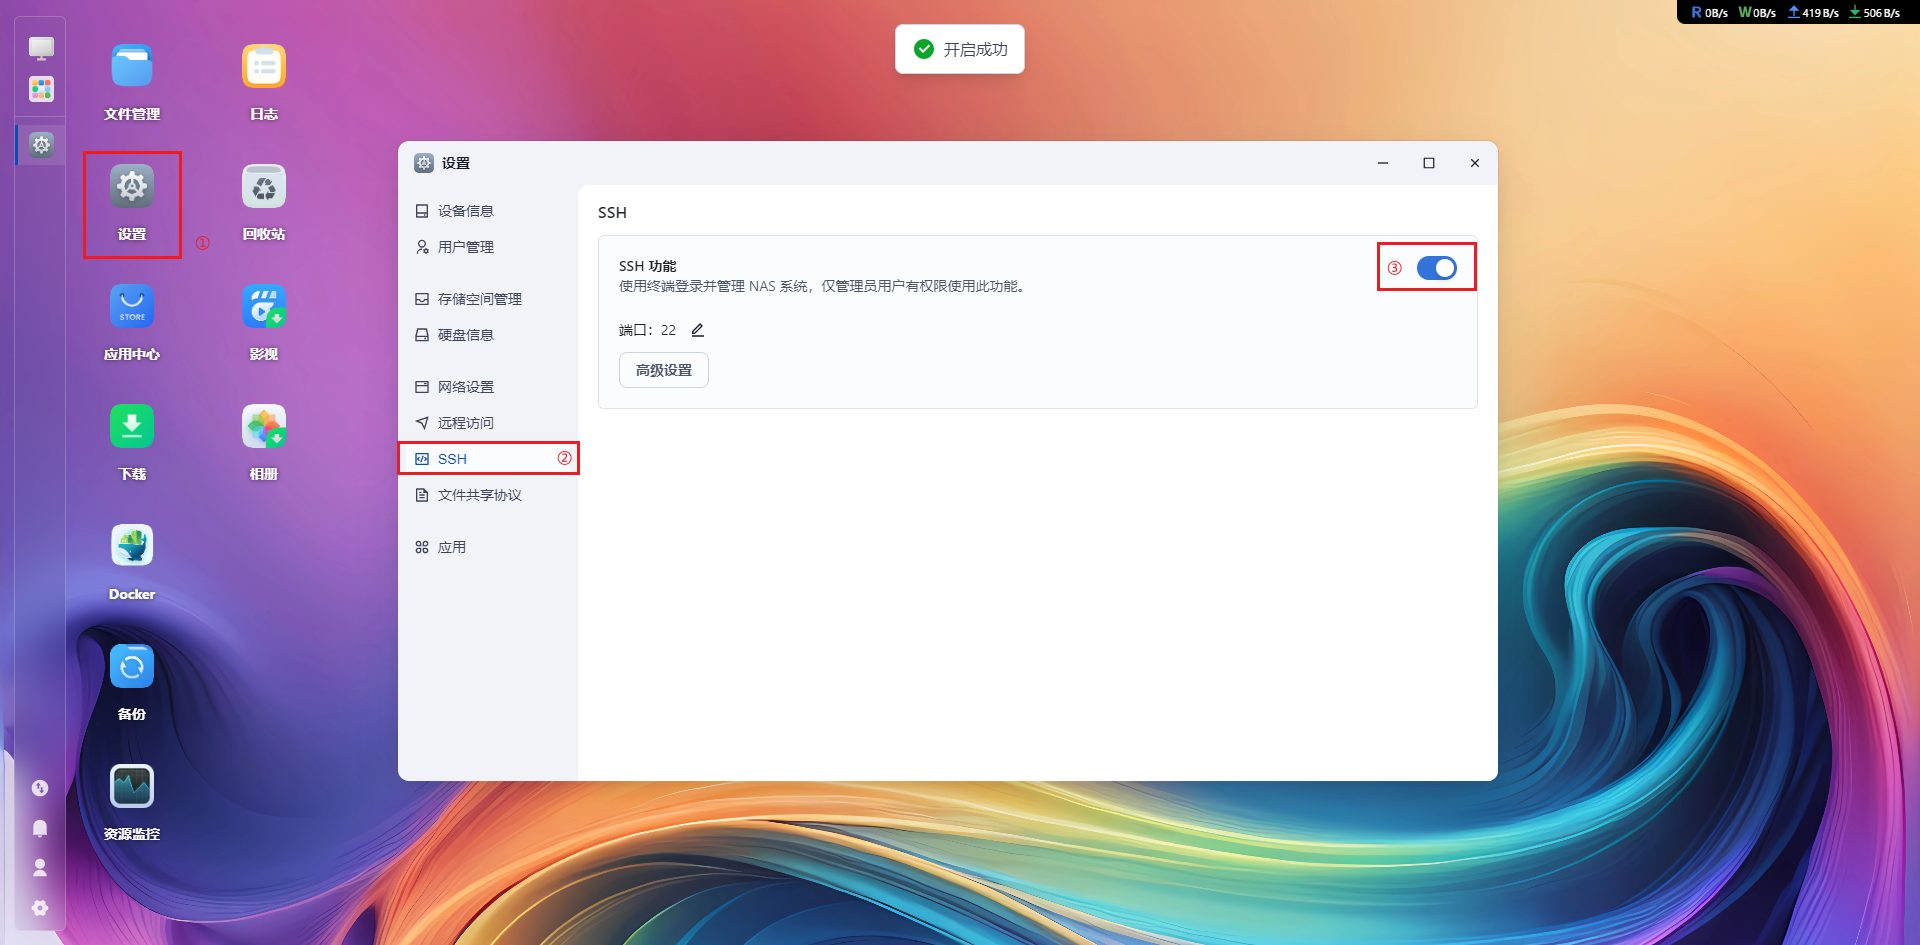Disable the SSH 功能 toggle switch
1920x945 pixels.
tap(1436, 268)
